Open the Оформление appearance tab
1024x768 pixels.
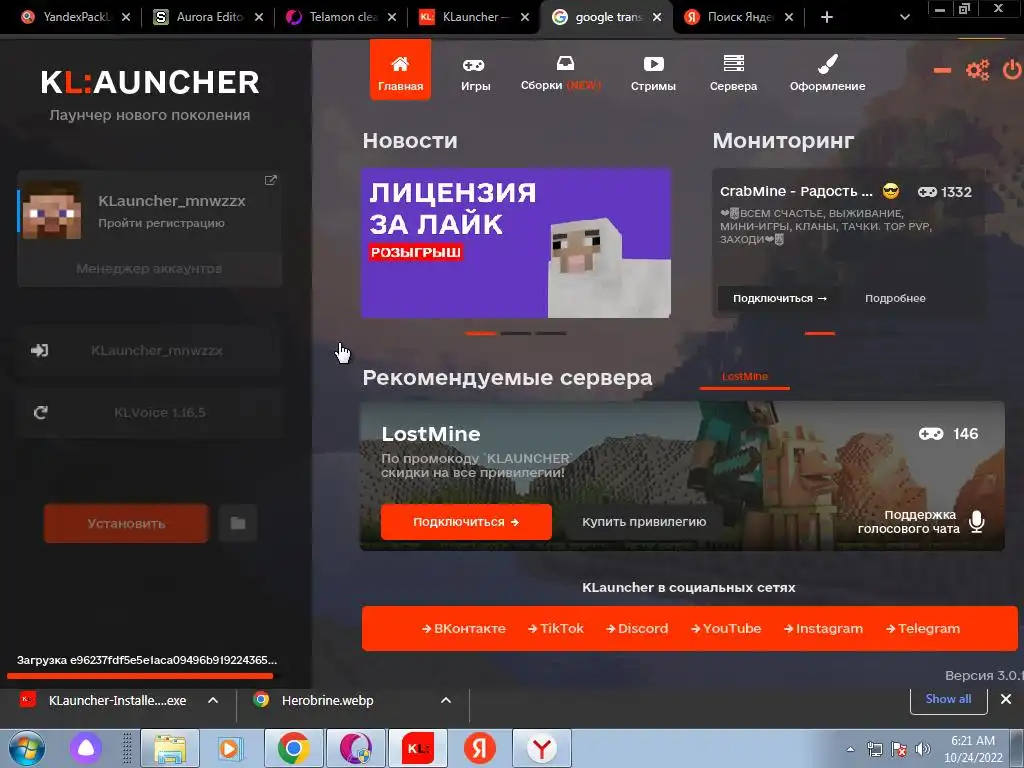(x=827, y=74)
